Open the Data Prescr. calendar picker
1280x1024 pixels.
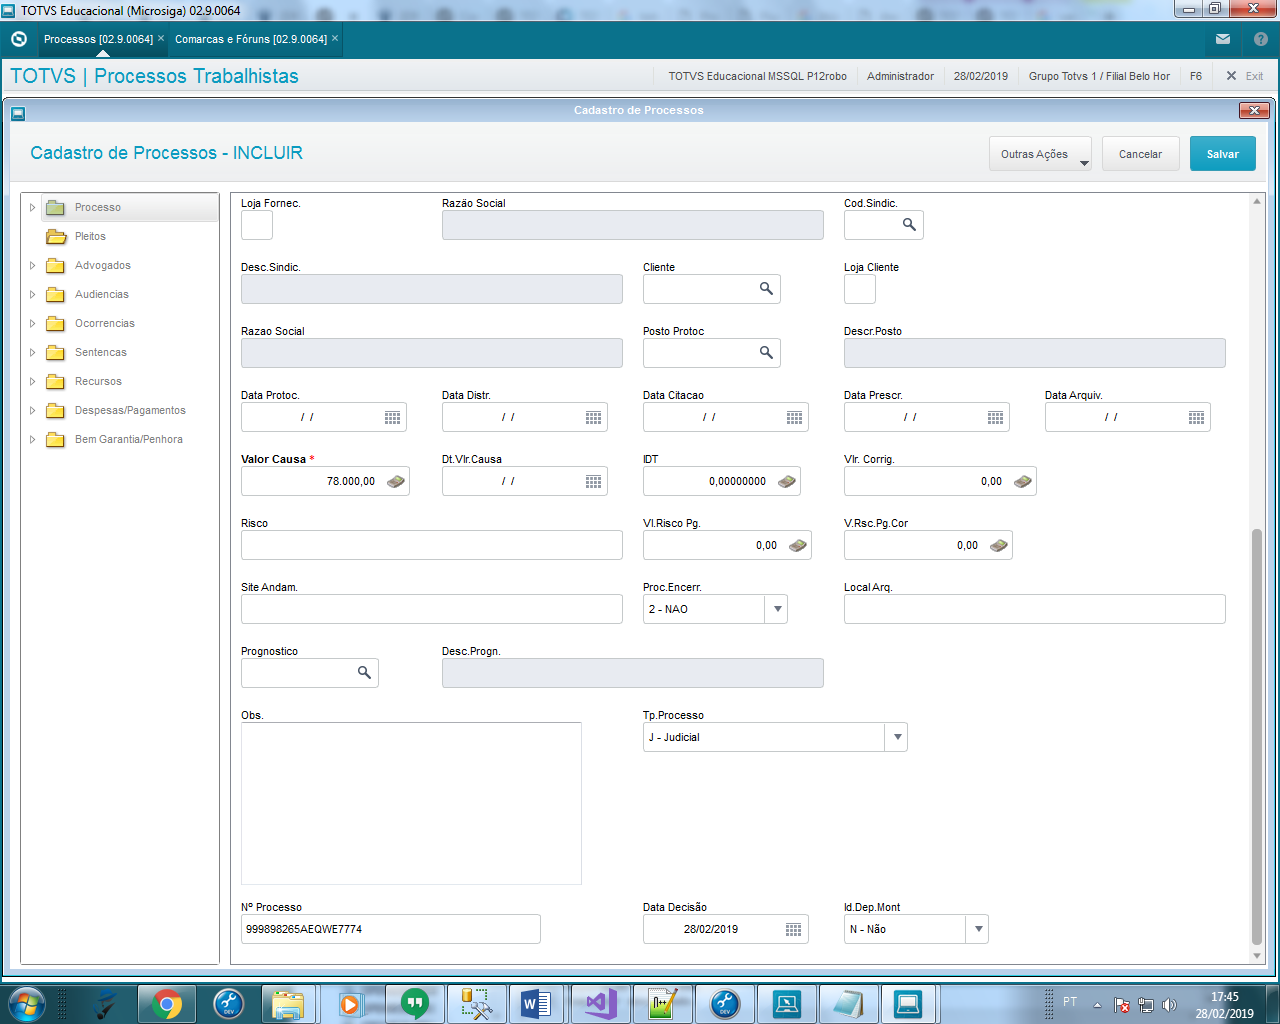996,417
